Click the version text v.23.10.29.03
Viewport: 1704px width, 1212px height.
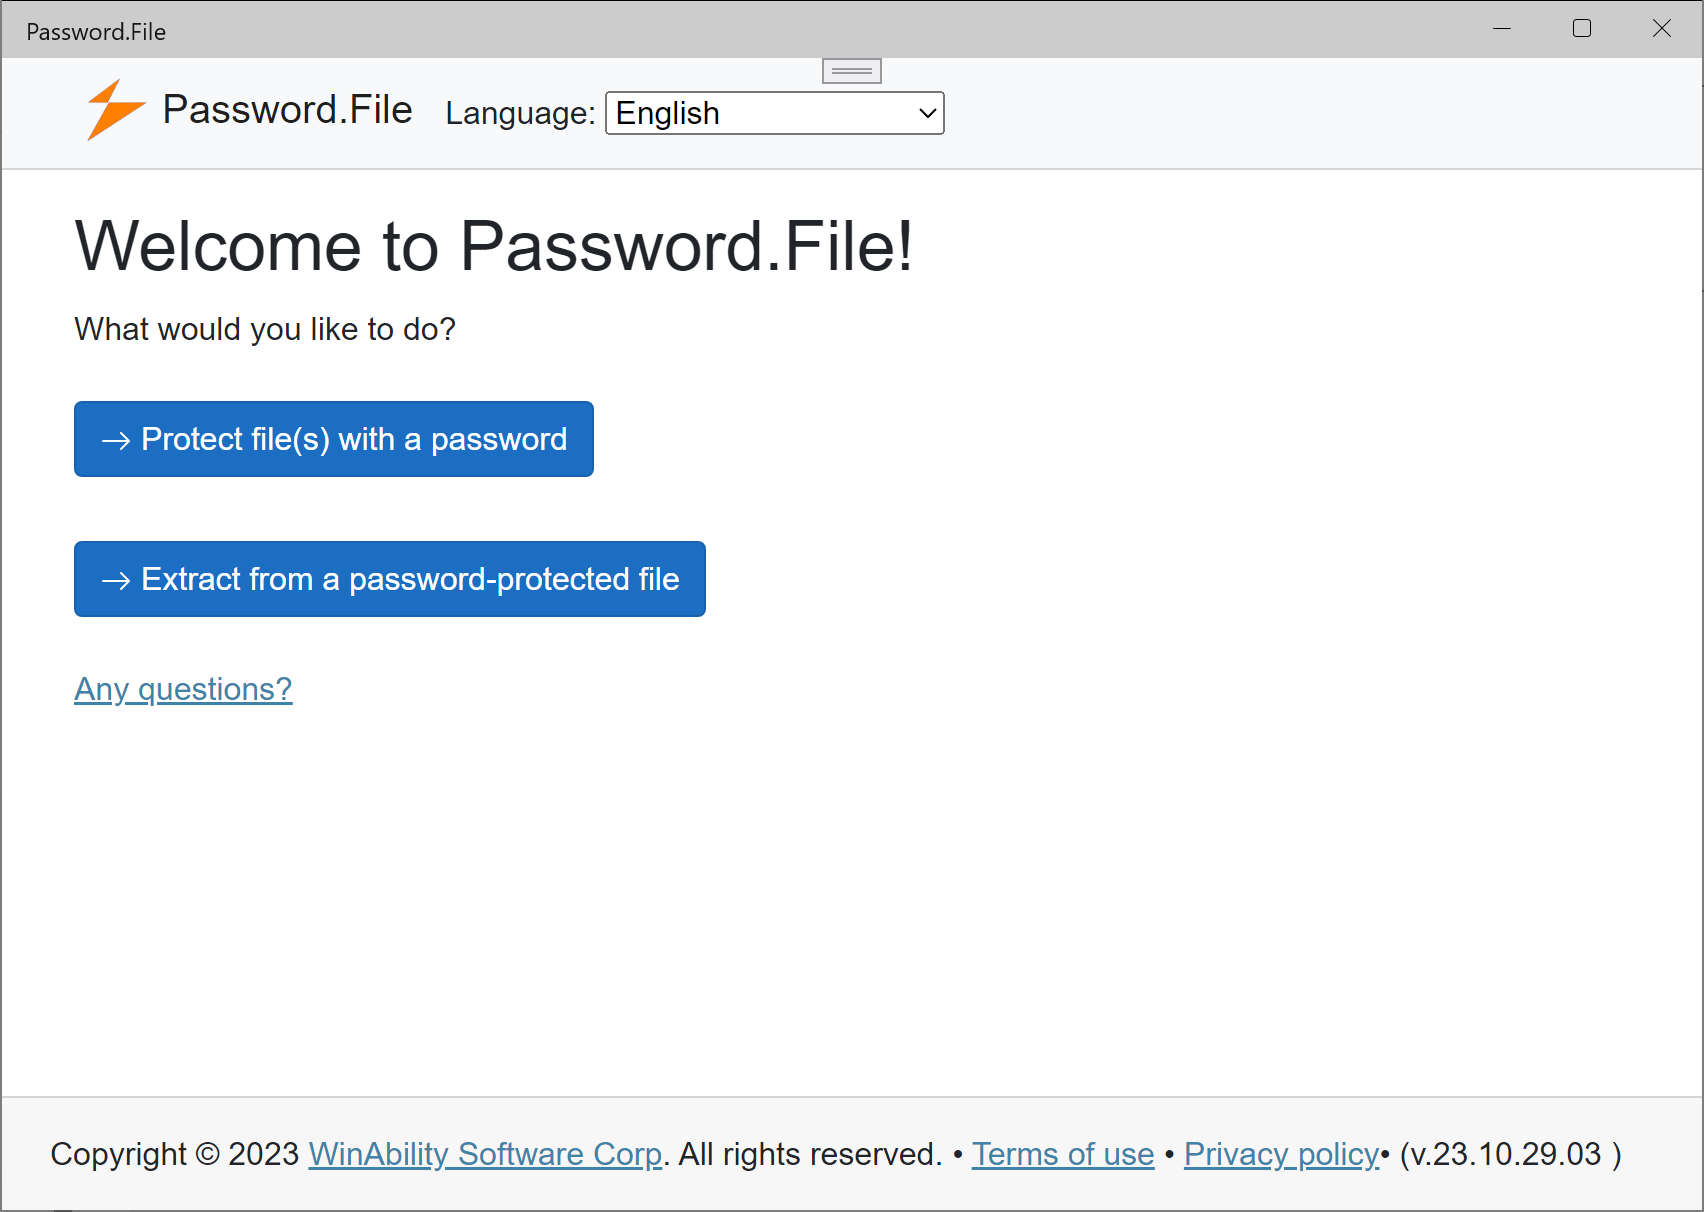pos(1511,1154)
